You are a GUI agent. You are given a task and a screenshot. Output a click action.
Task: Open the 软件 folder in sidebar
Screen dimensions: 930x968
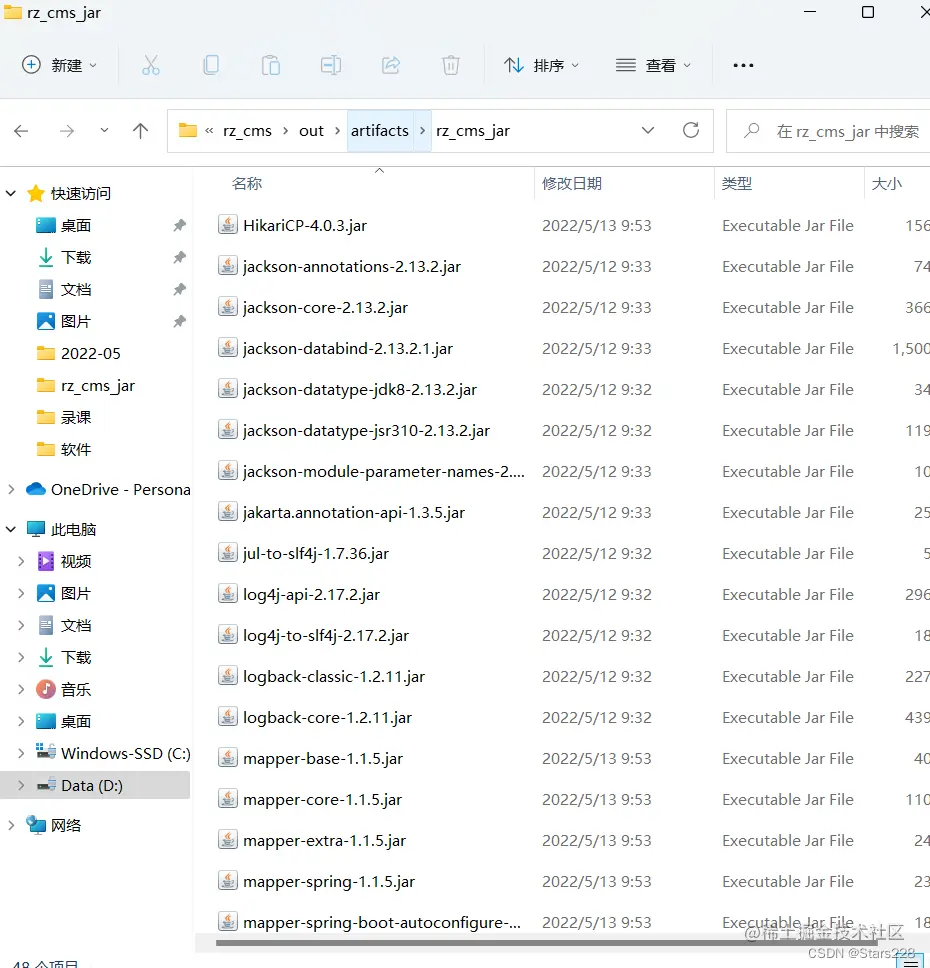point(76,450)
